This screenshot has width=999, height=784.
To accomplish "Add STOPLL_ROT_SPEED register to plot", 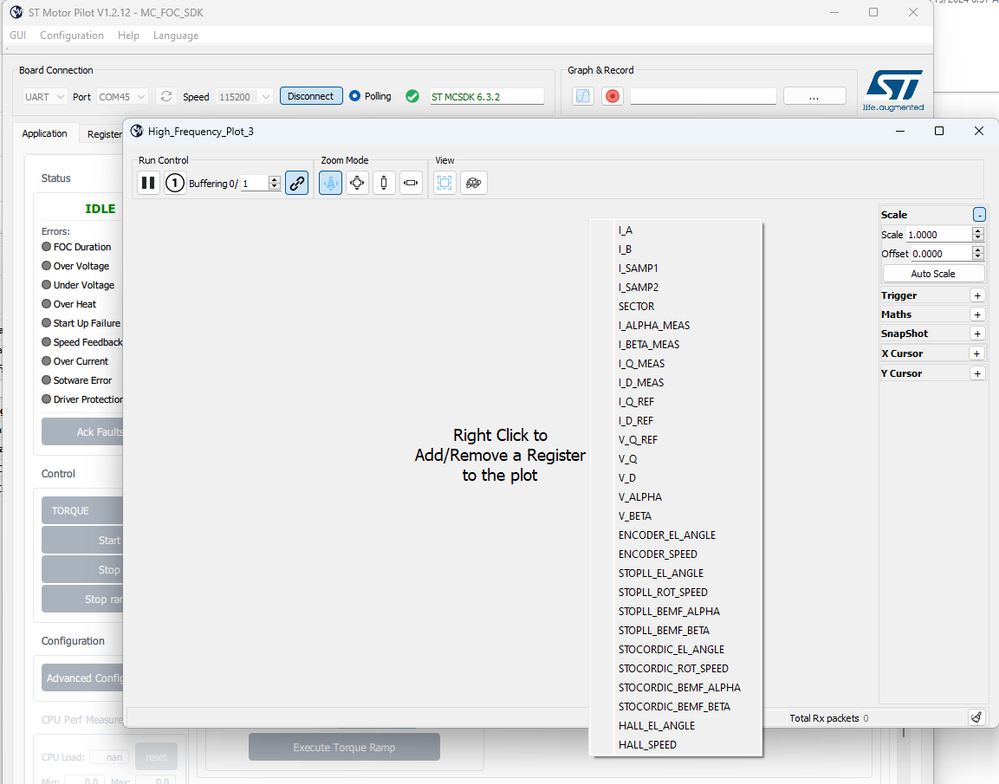I will [676, 592].
